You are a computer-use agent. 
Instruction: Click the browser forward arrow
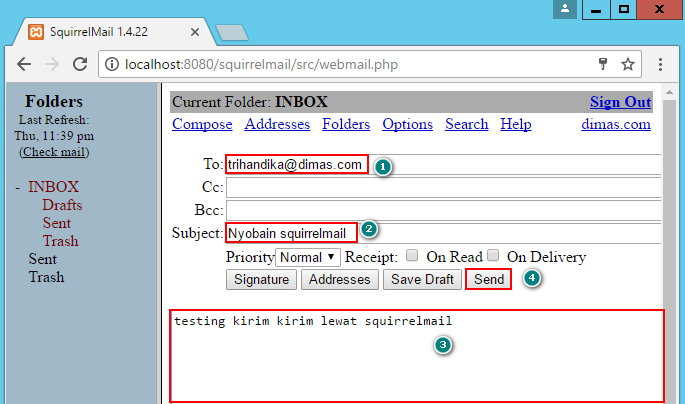(x=52, y=64)
